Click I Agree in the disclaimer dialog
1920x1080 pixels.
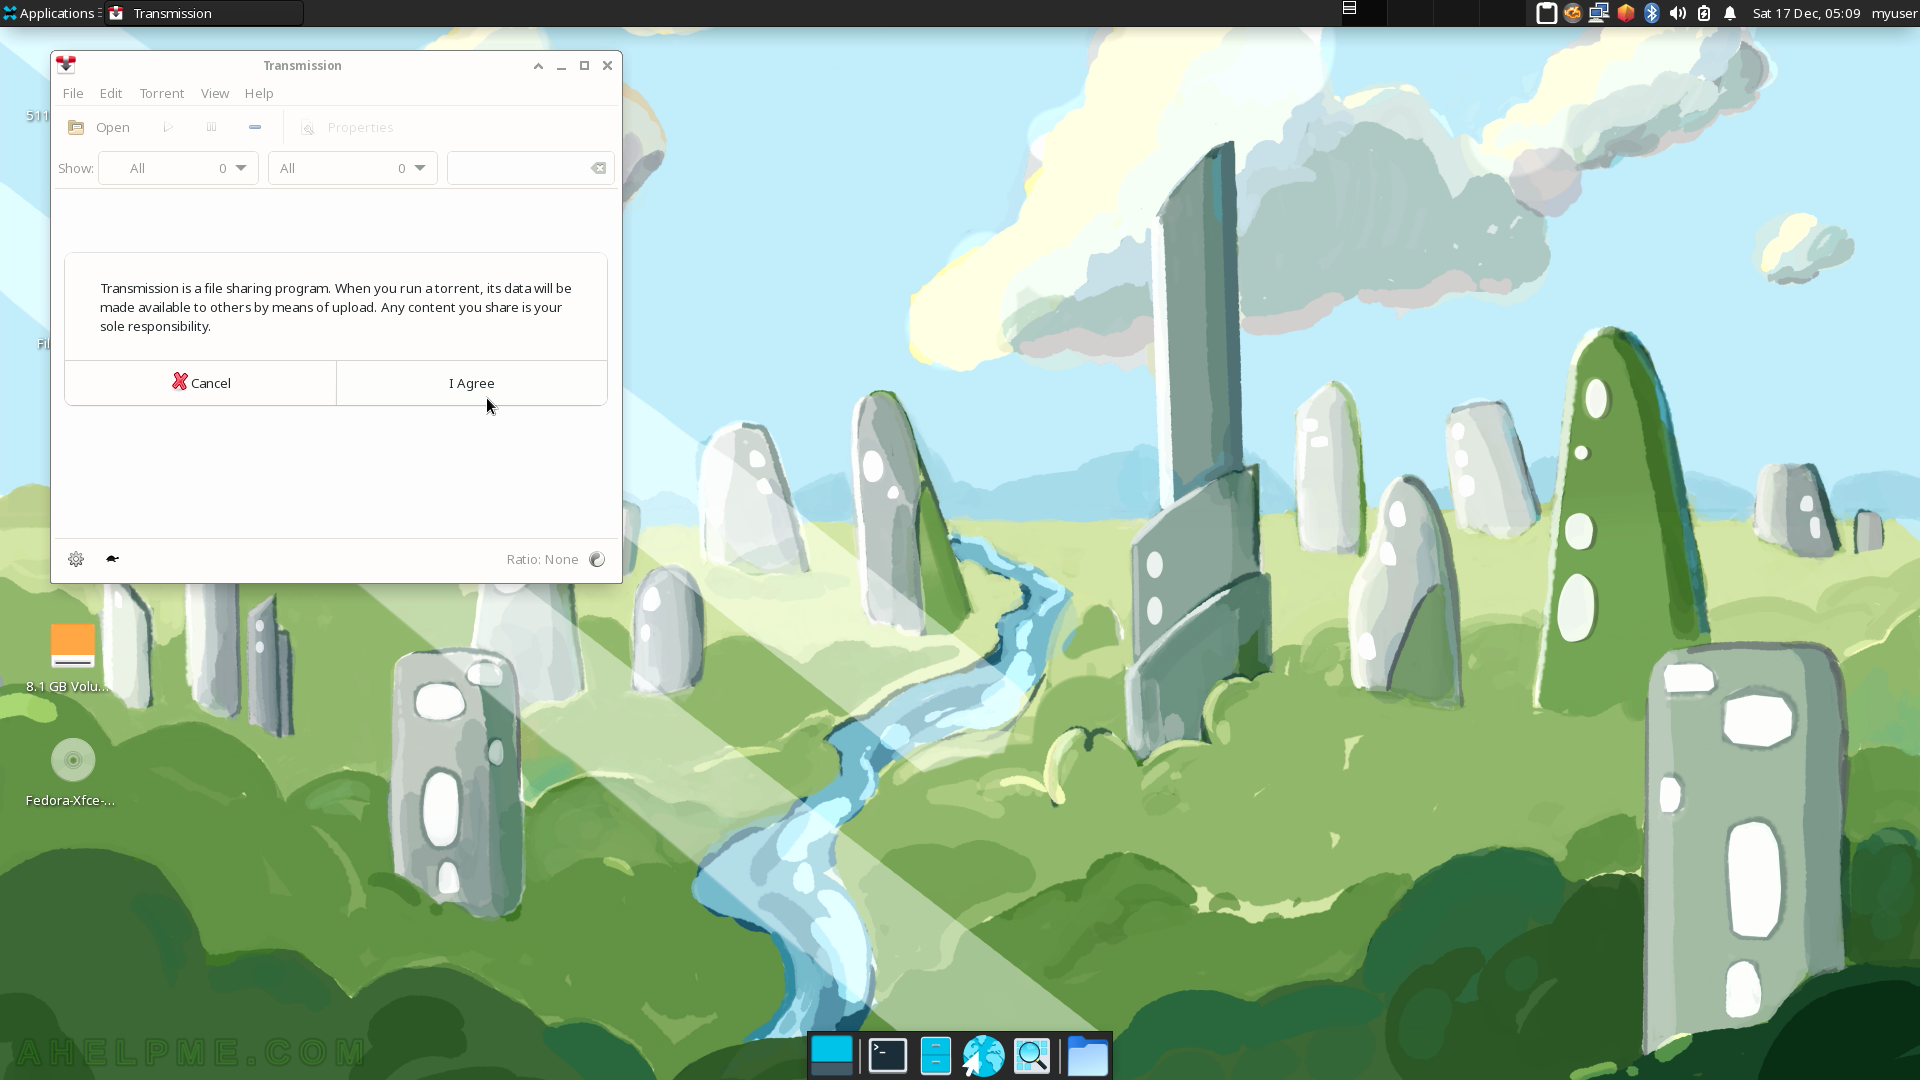(x=472, y=383)
